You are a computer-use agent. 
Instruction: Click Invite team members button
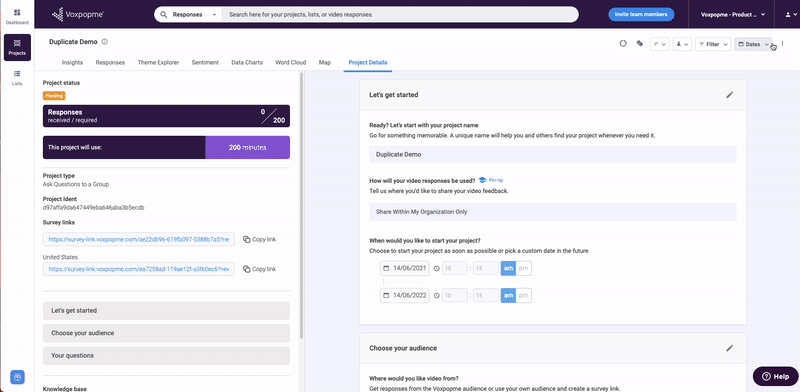[641, 15]
